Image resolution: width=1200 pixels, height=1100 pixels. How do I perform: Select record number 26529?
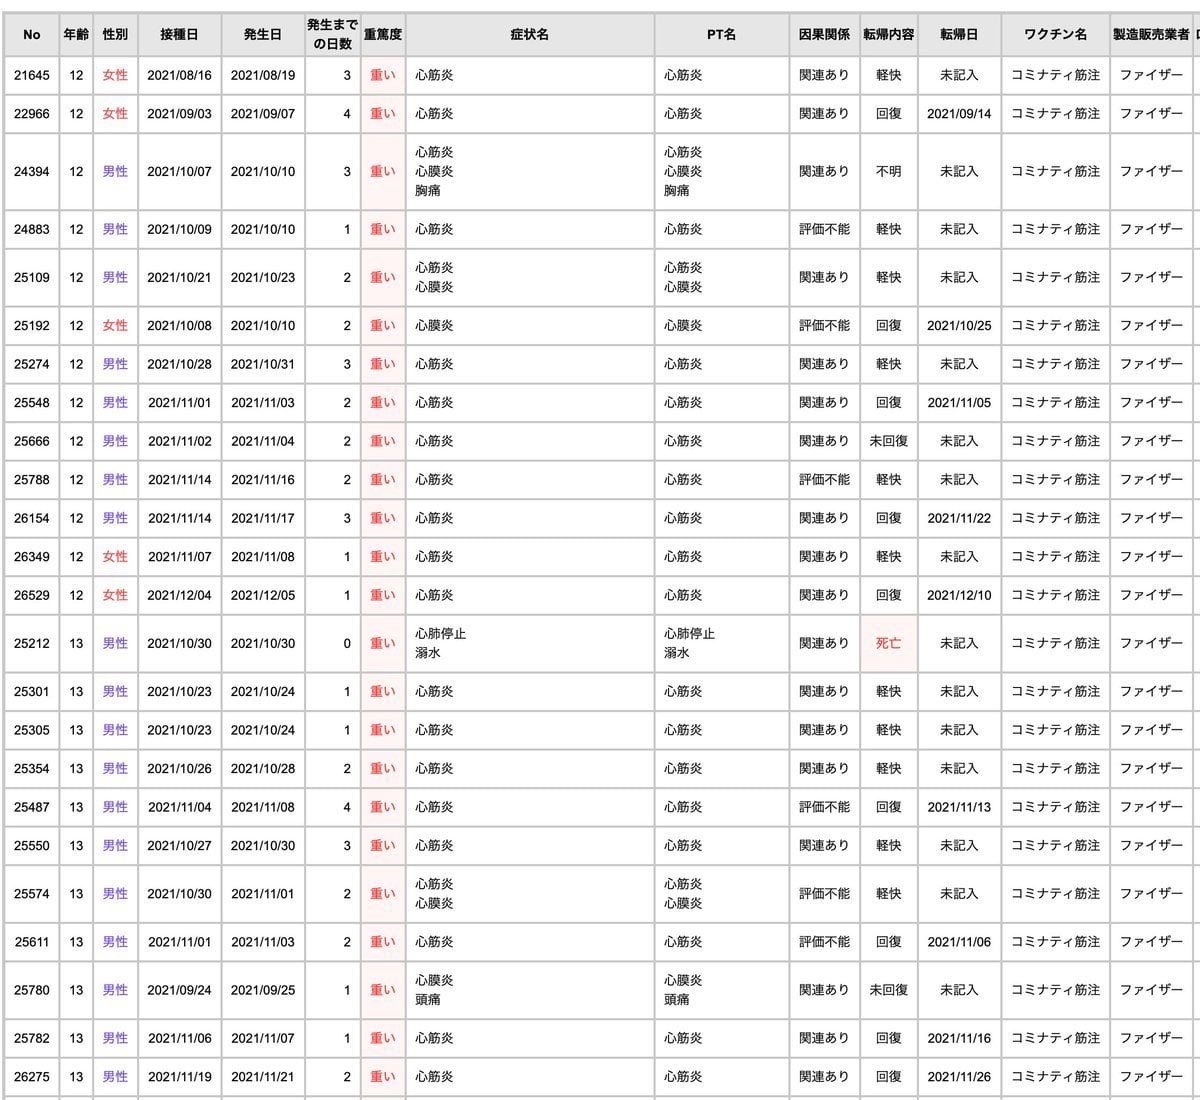[x=32, y=595]
